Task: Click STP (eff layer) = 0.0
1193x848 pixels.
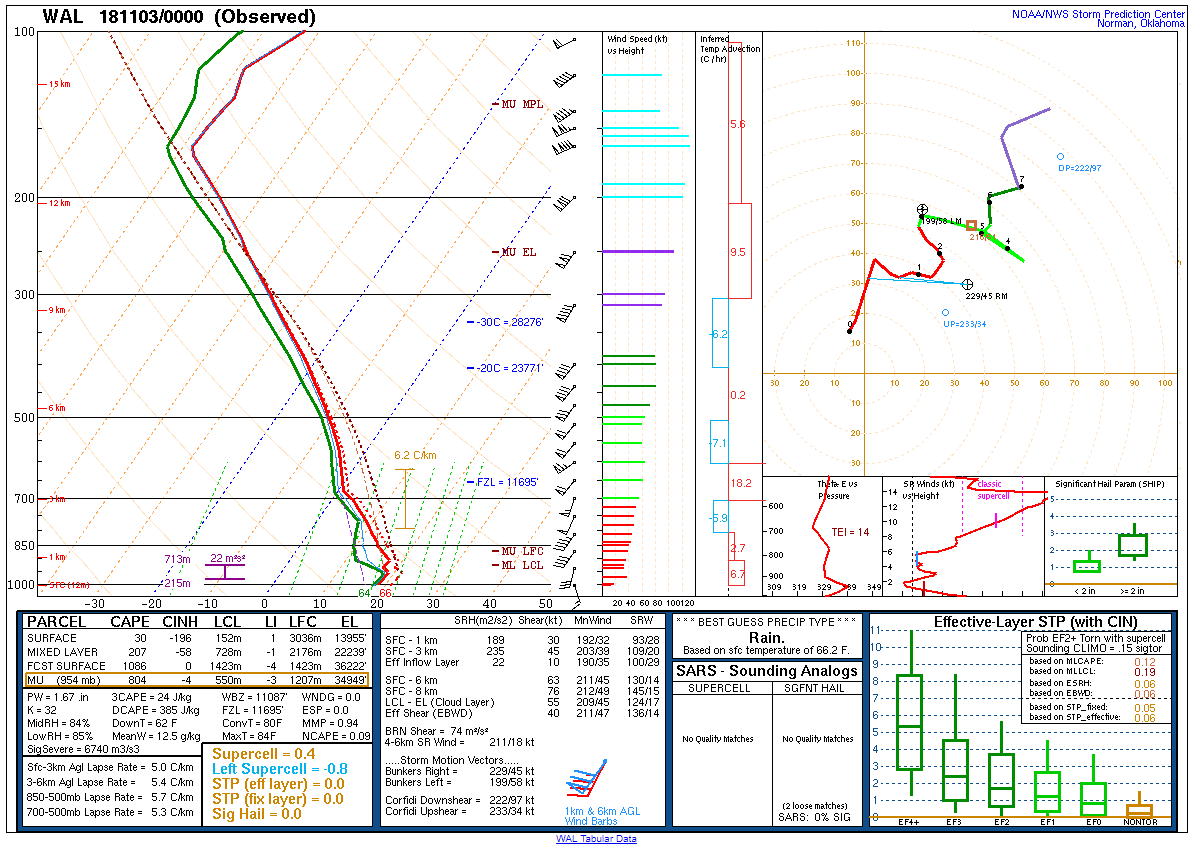Action: (278, 784)
